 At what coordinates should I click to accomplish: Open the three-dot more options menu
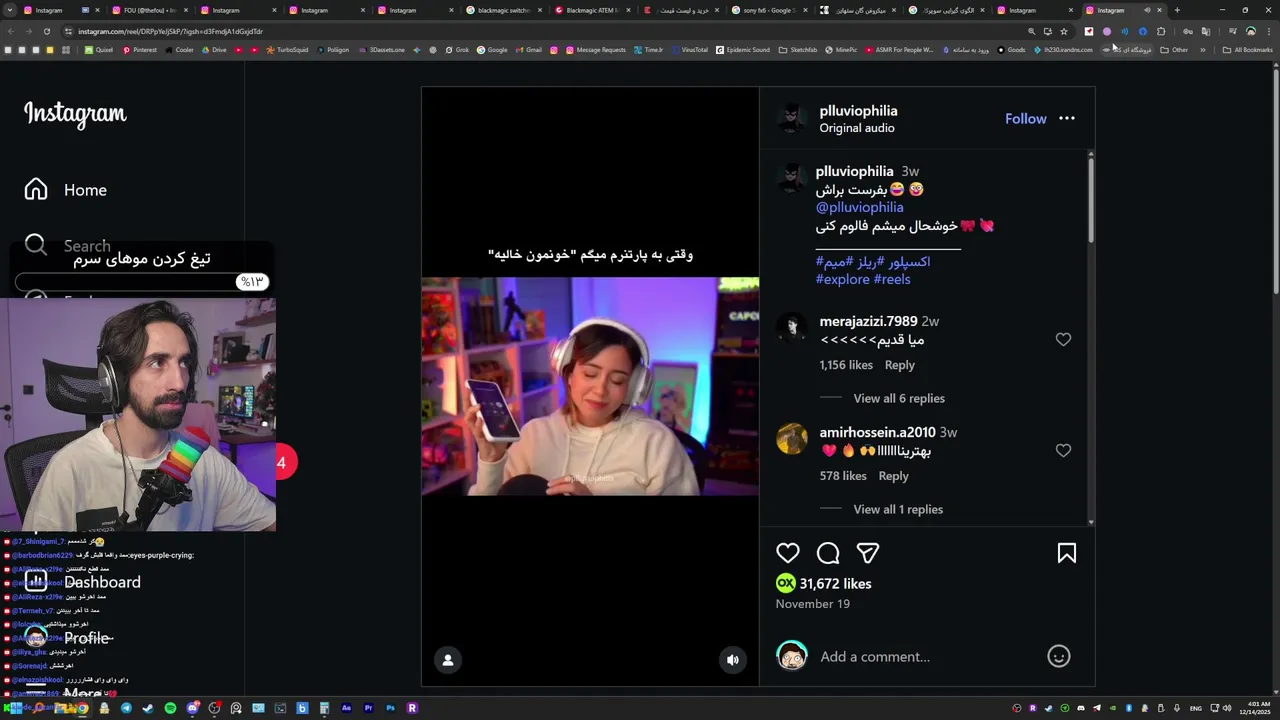coord(1067,118)
